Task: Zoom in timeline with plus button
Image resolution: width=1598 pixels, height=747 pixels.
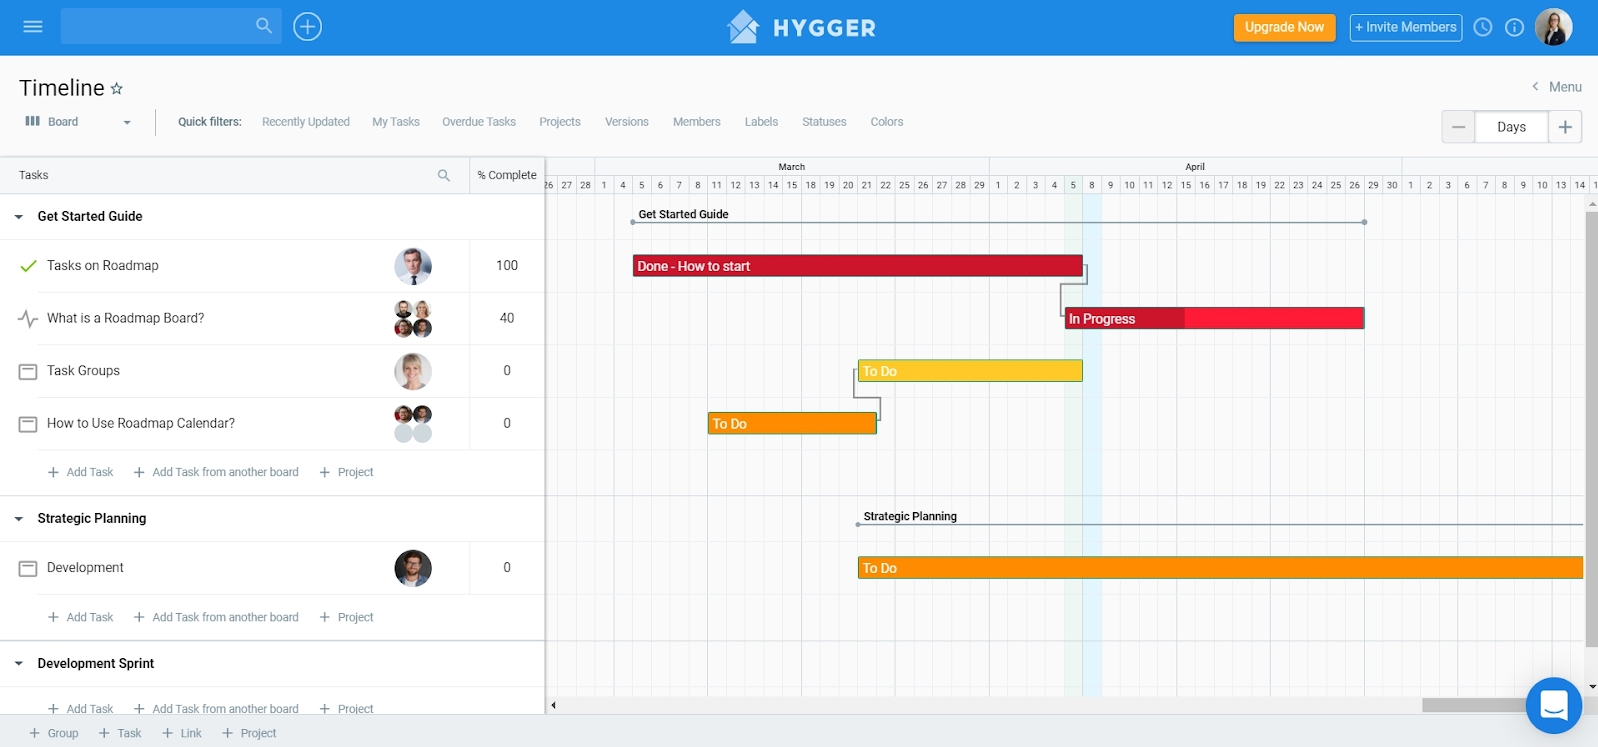Action: (1565, 127)
